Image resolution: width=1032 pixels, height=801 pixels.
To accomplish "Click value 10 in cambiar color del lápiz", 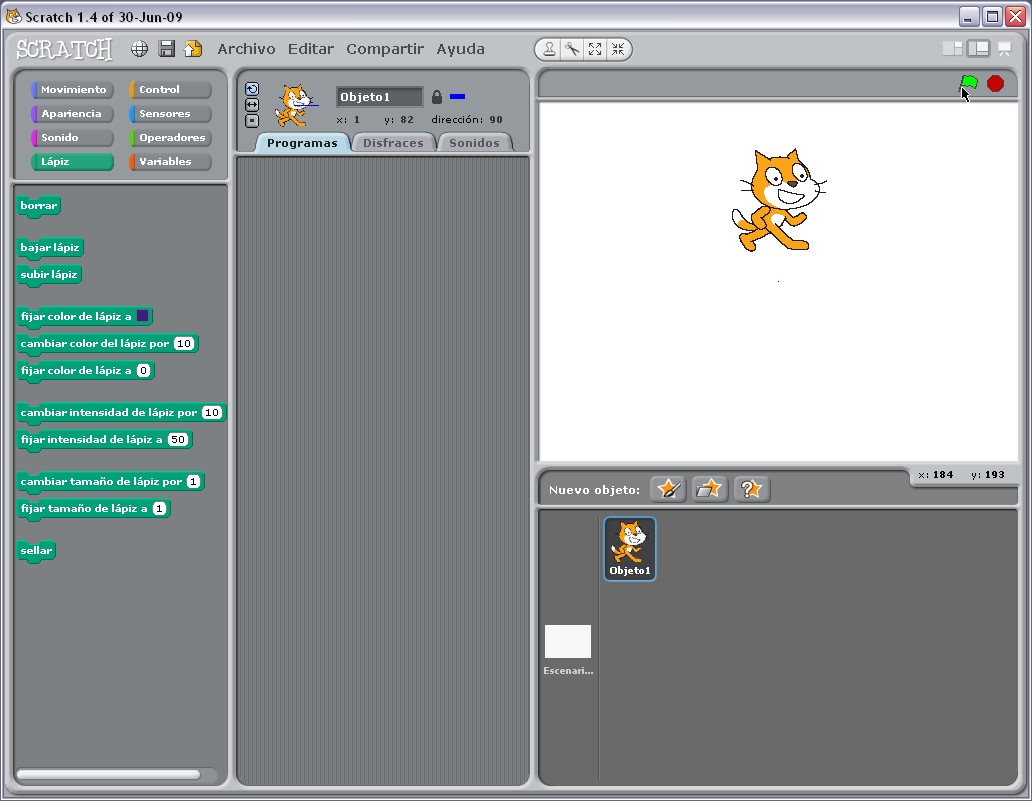I will pos(184,344).
